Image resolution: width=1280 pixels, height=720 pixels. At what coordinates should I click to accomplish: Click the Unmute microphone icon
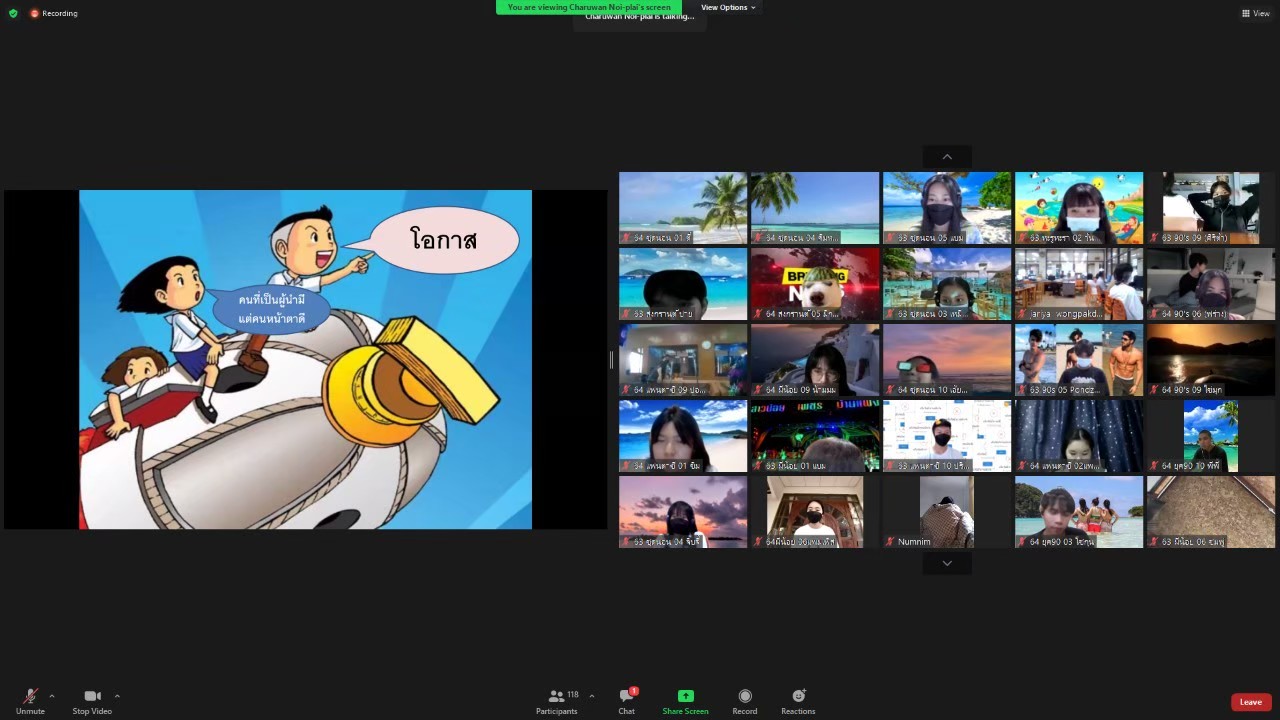click(x=30, y=696)
